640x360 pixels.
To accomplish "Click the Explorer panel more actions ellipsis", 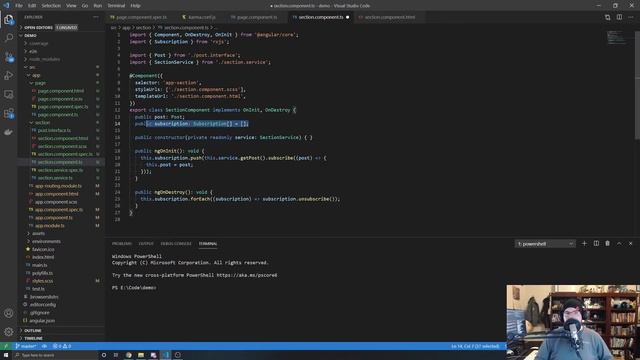I will pyautogui.click(x=96, y=17).
